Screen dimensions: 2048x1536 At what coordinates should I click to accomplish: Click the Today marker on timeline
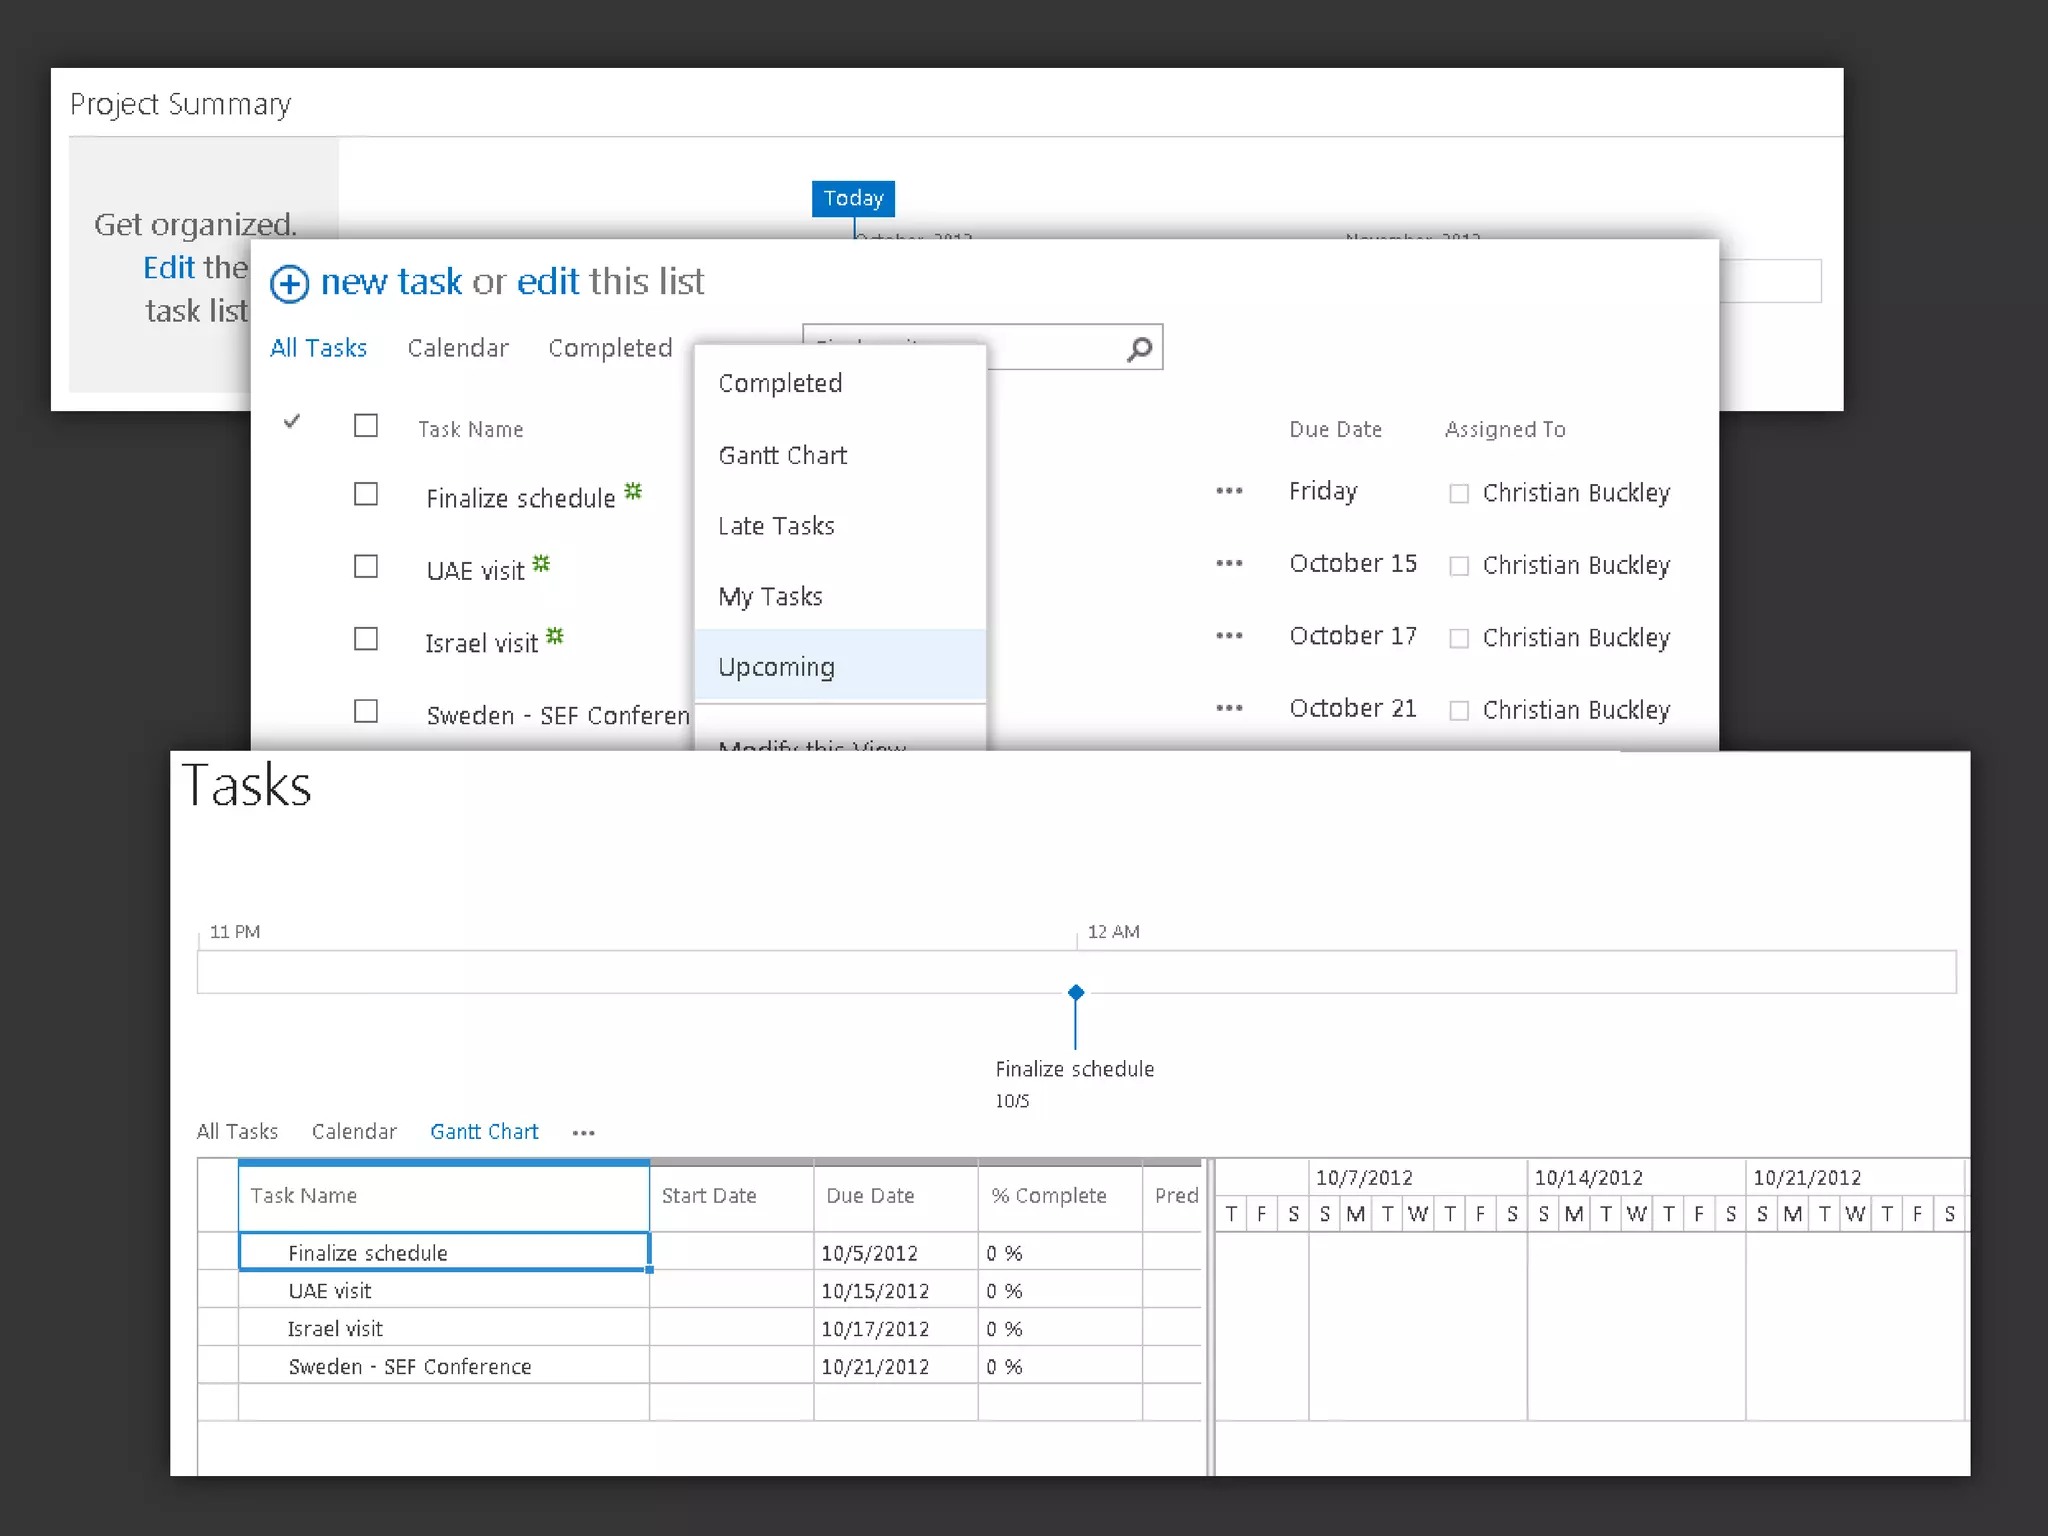pos(853,198)
